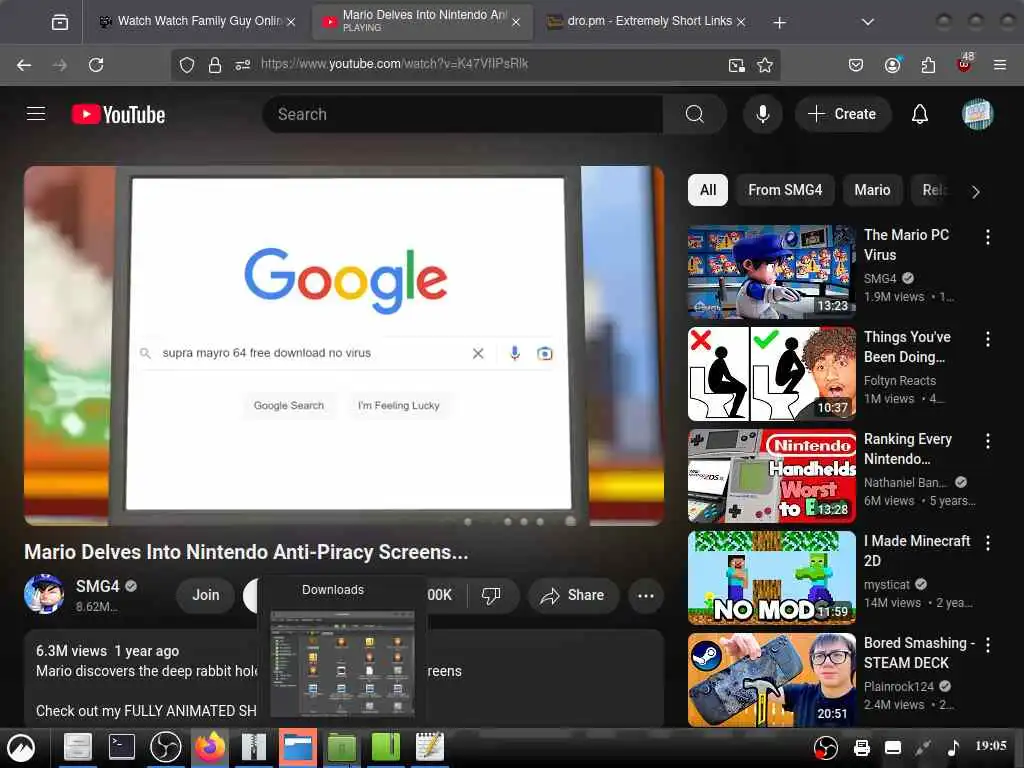Screen dimensions: 1024x768
Task: Go to YouTube home via logo
Action: [118, 114]
